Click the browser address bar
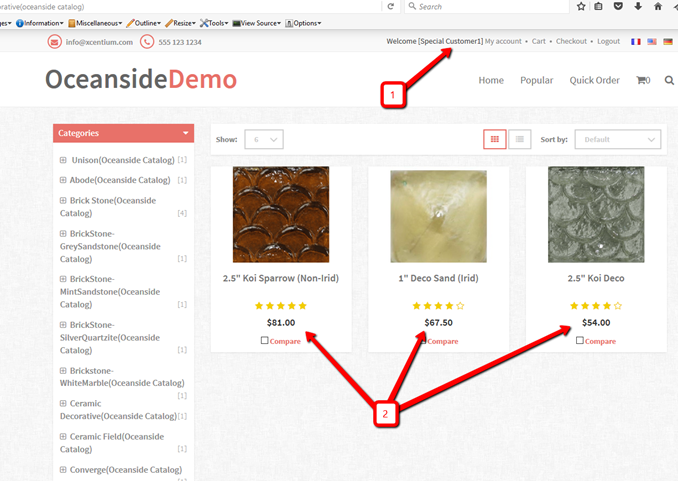 tap(190, 6)
